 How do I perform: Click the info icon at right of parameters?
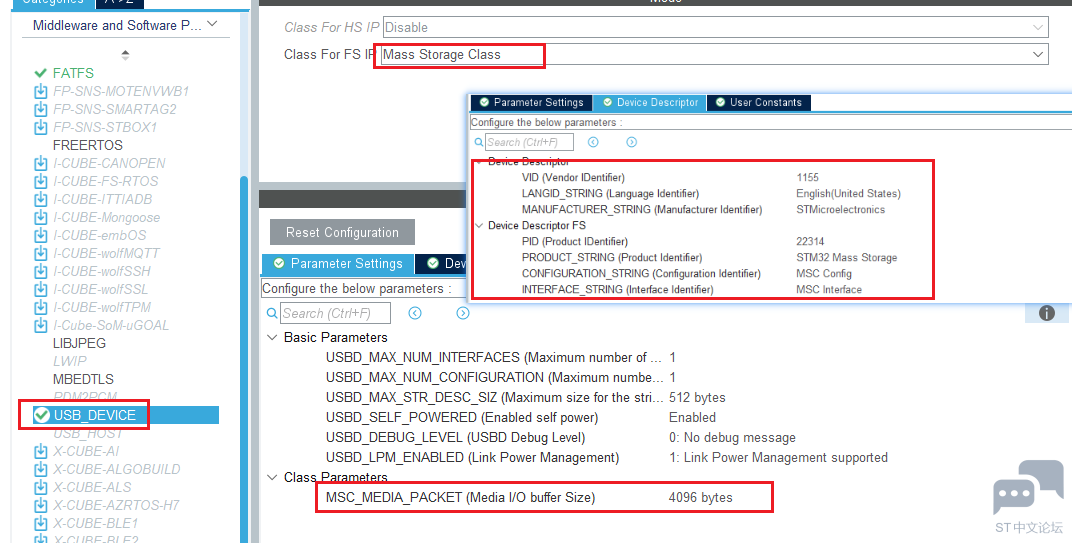(1047, 313)
